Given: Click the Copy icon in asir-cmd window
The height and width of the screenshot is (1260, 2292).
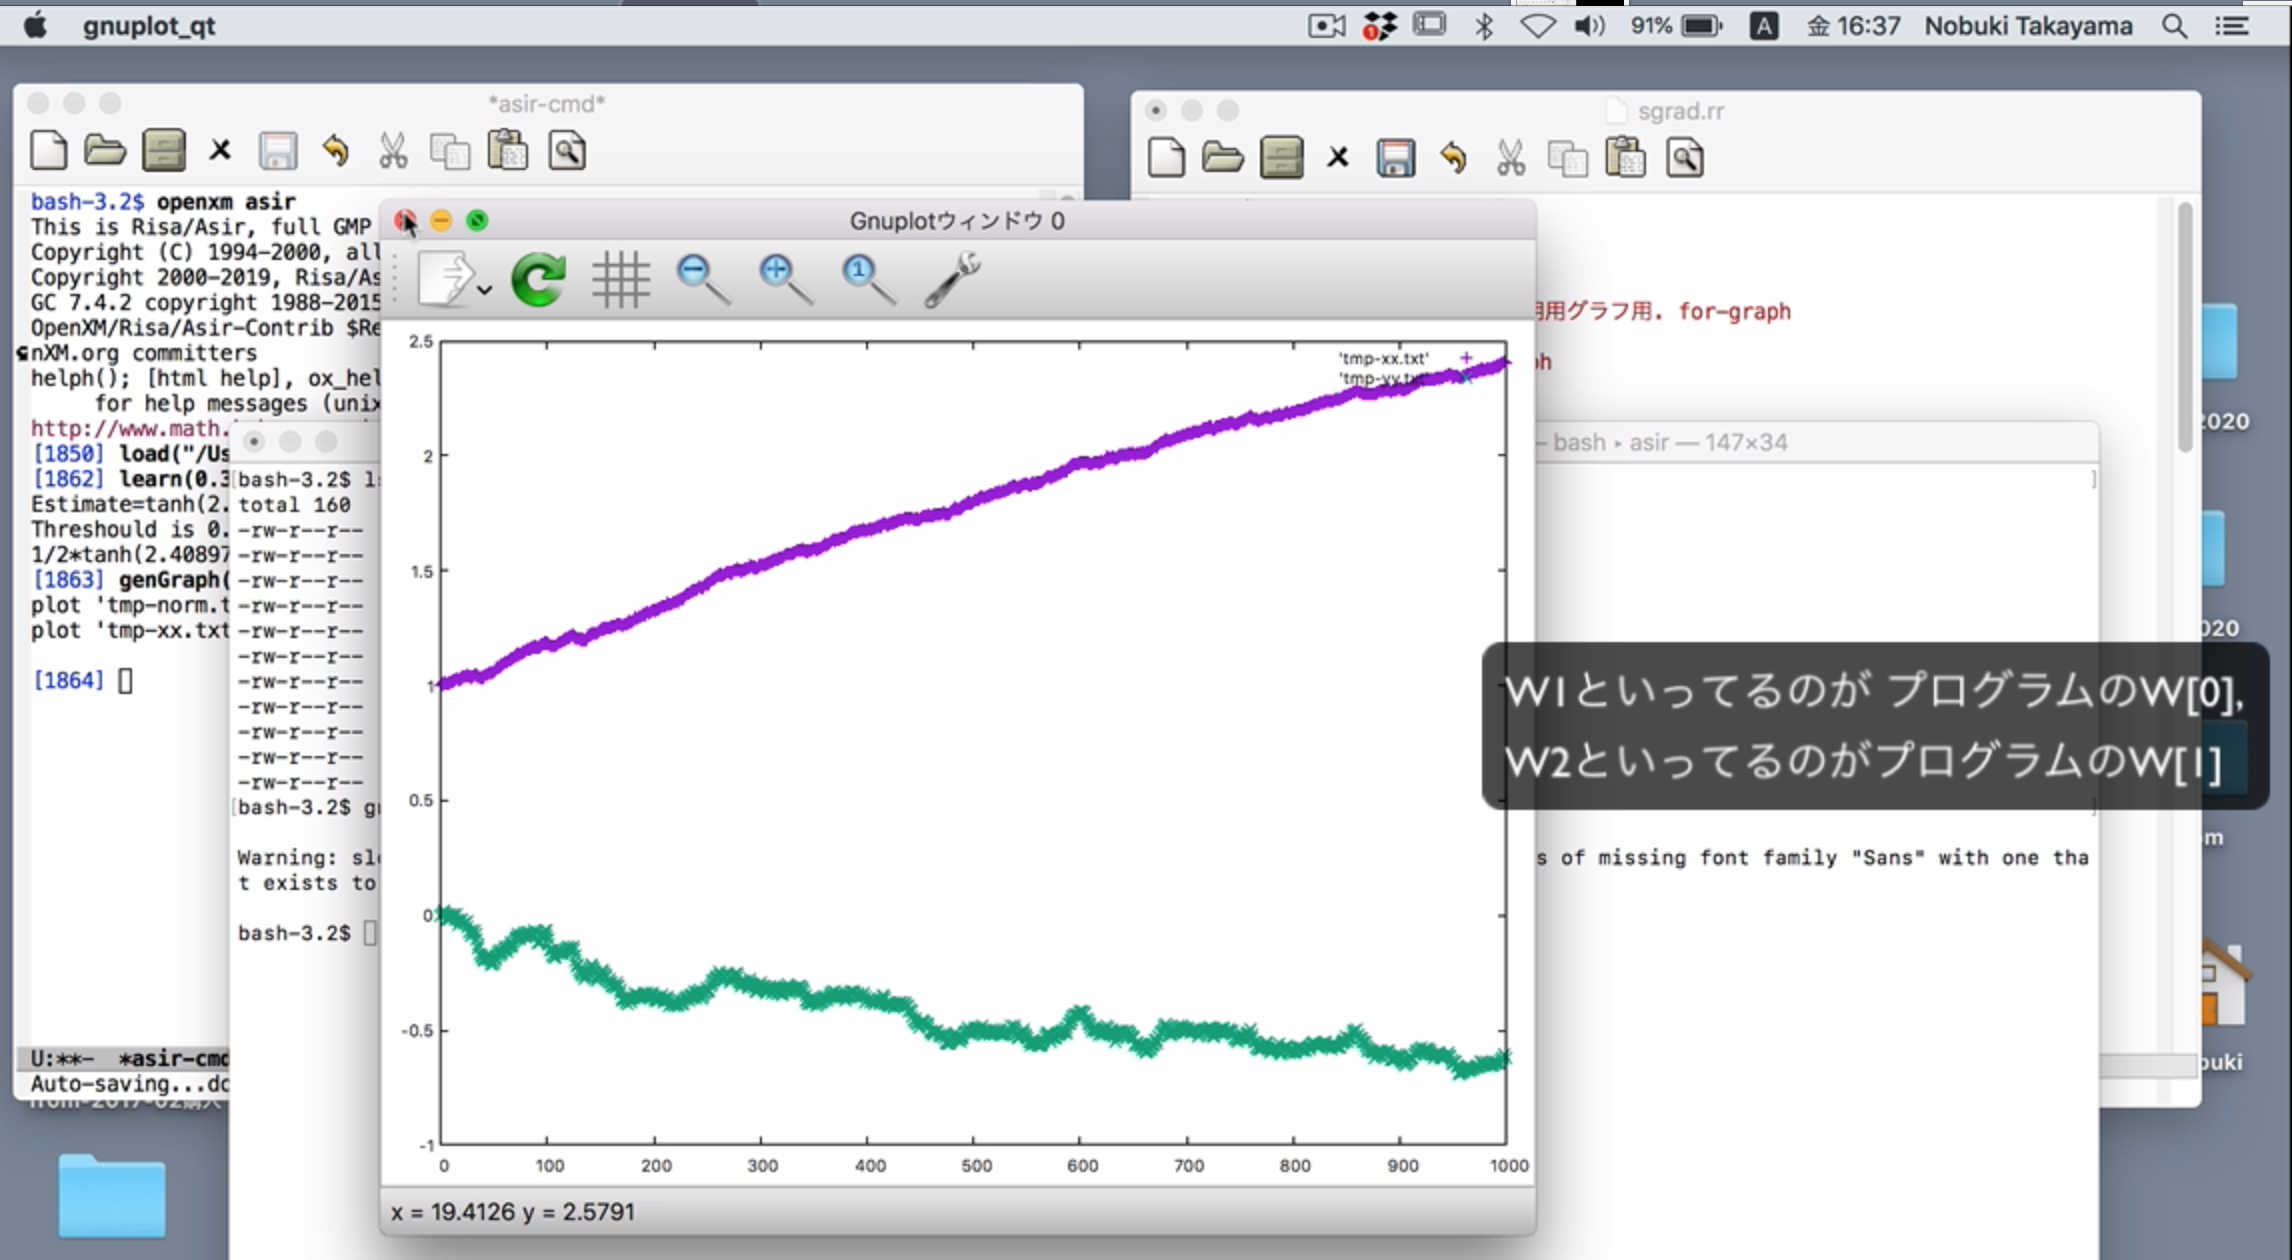Looking at the screenshot, I should pos(450,151).
